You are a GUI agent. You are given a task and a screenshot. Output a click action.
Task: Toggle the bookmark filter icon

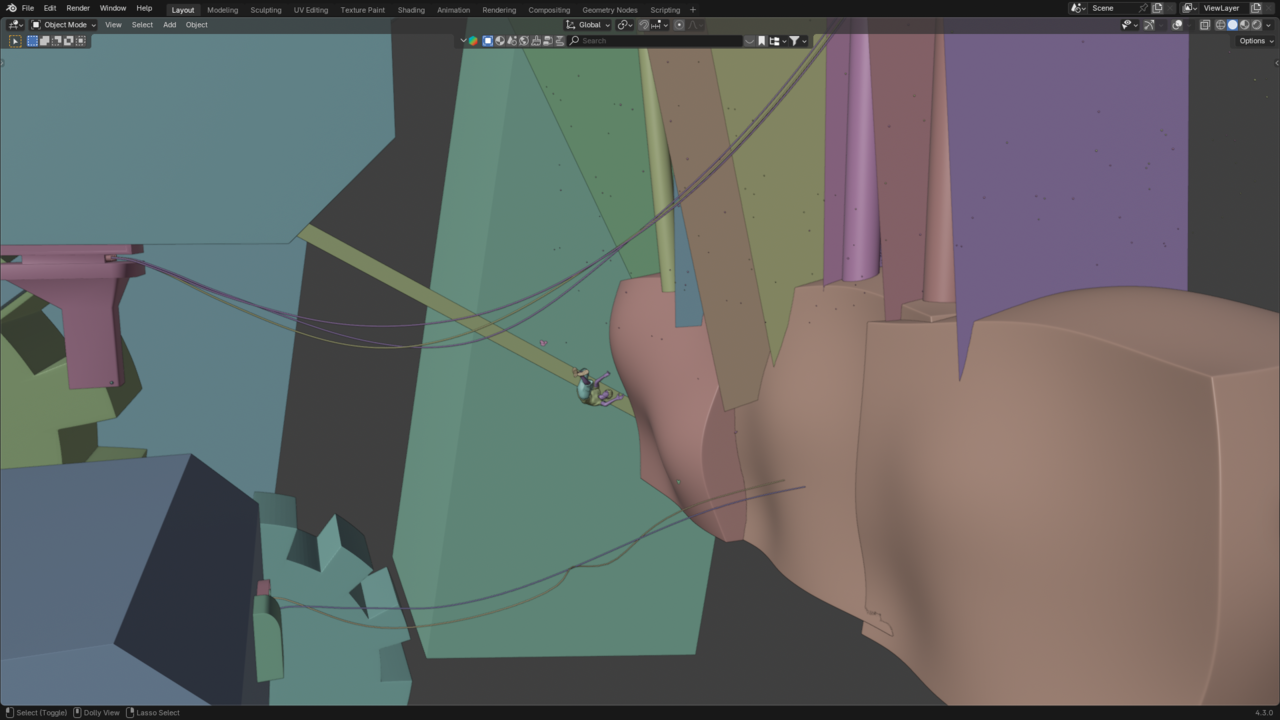pos(762,41)
